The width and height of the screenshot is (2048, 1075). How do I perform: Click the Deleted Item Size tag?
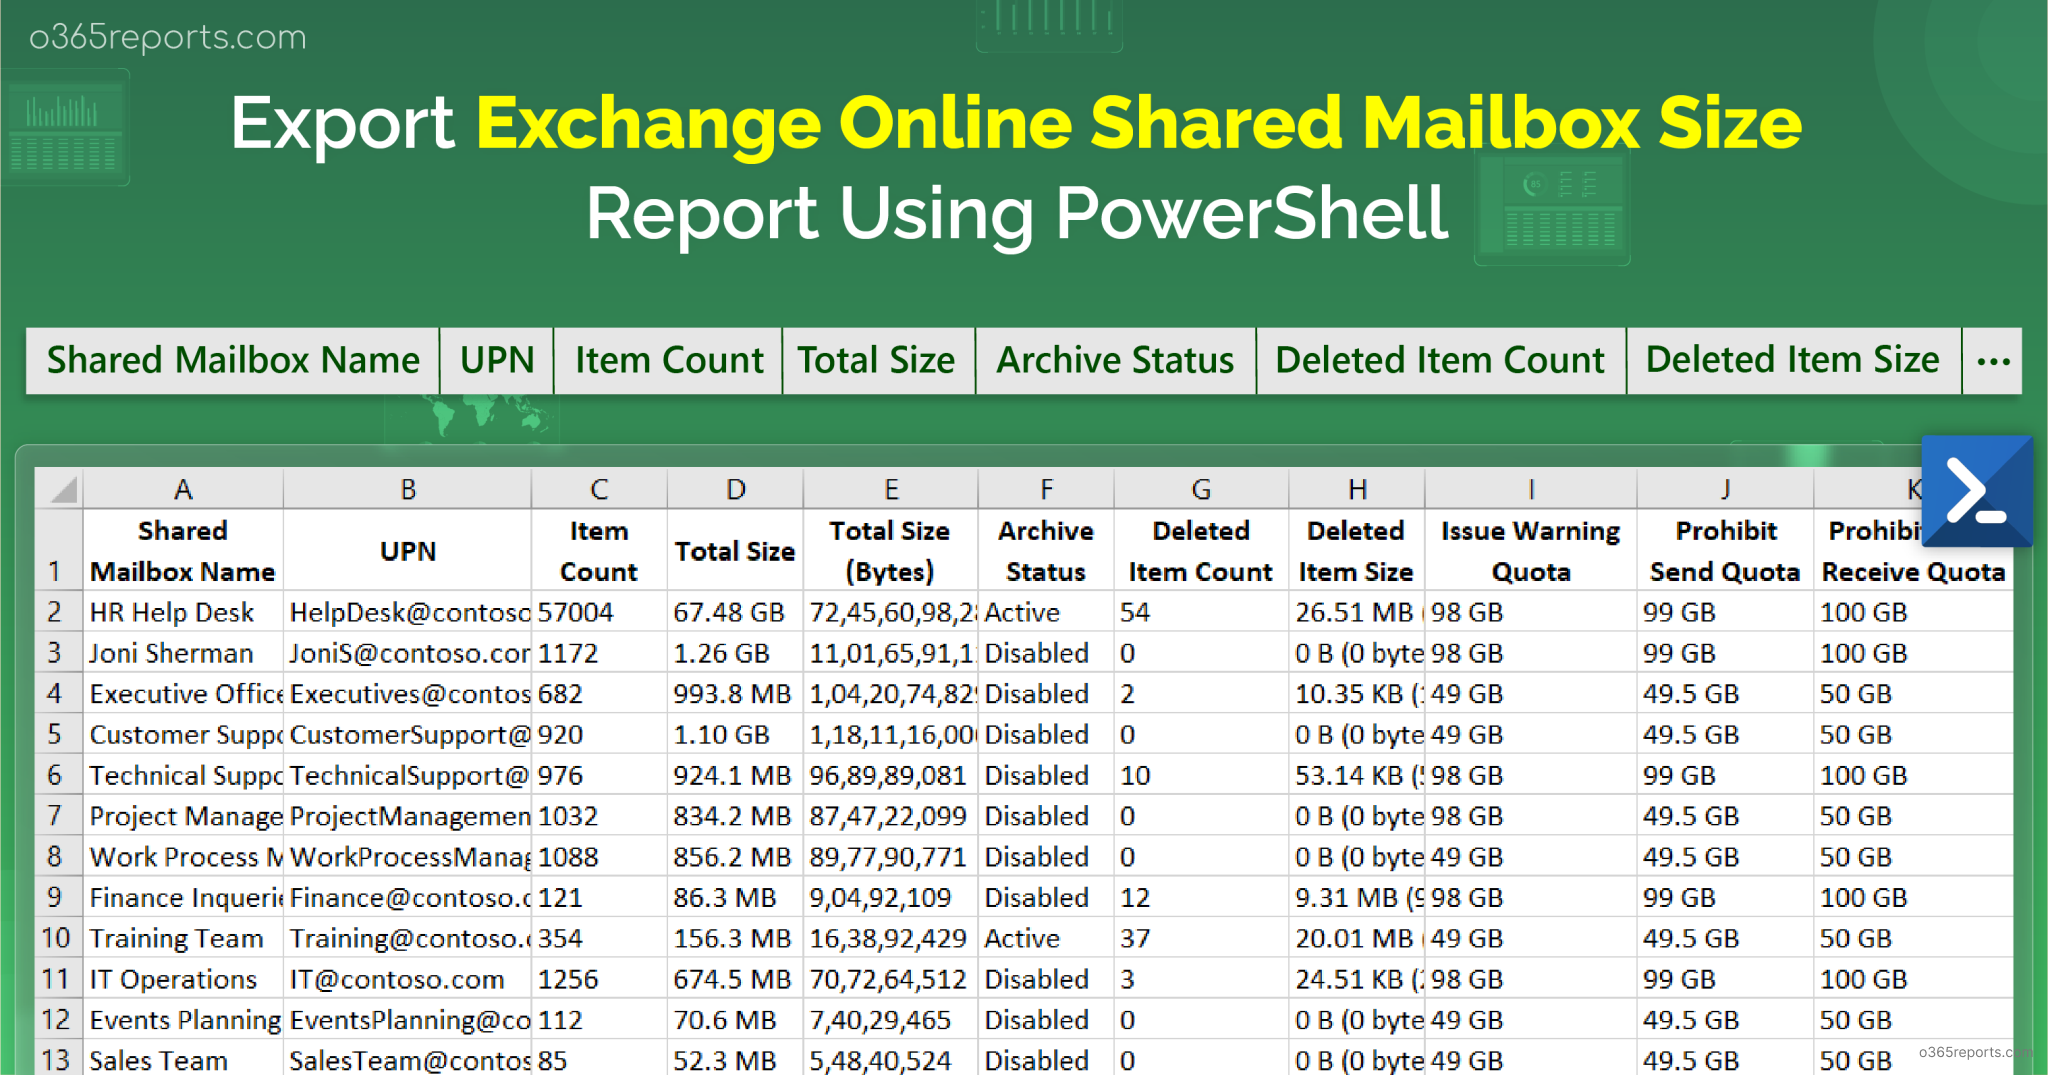coord(1793,361)
